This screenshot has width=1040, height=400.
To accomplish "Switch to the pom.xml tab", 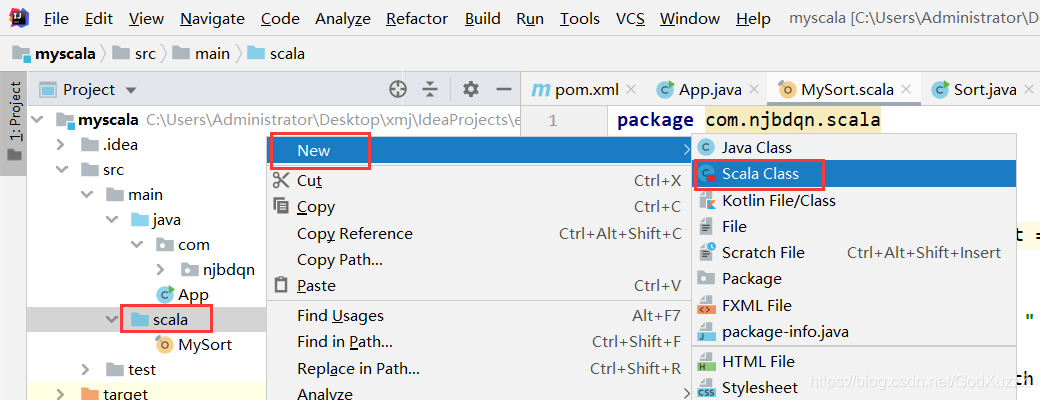I will click(576, 90).
